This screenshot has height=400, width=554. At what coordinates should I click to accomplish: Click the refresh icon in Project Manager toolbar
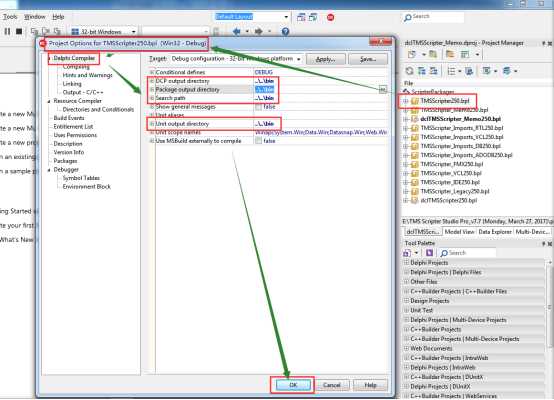[409, 71]
